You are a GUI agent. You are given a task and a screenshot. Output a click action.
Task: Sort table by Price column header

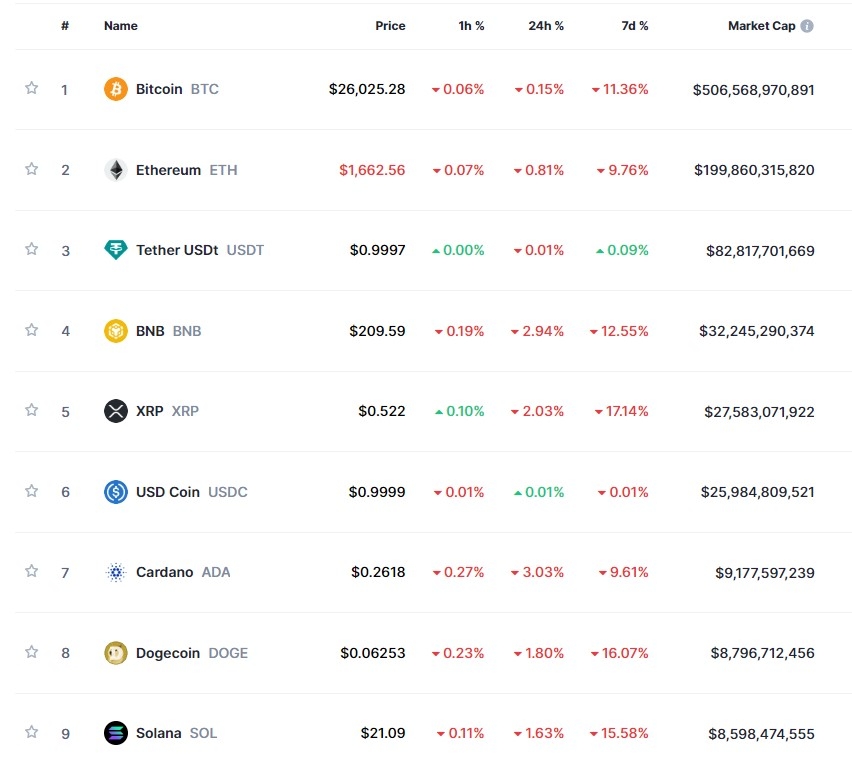(390, 26)
